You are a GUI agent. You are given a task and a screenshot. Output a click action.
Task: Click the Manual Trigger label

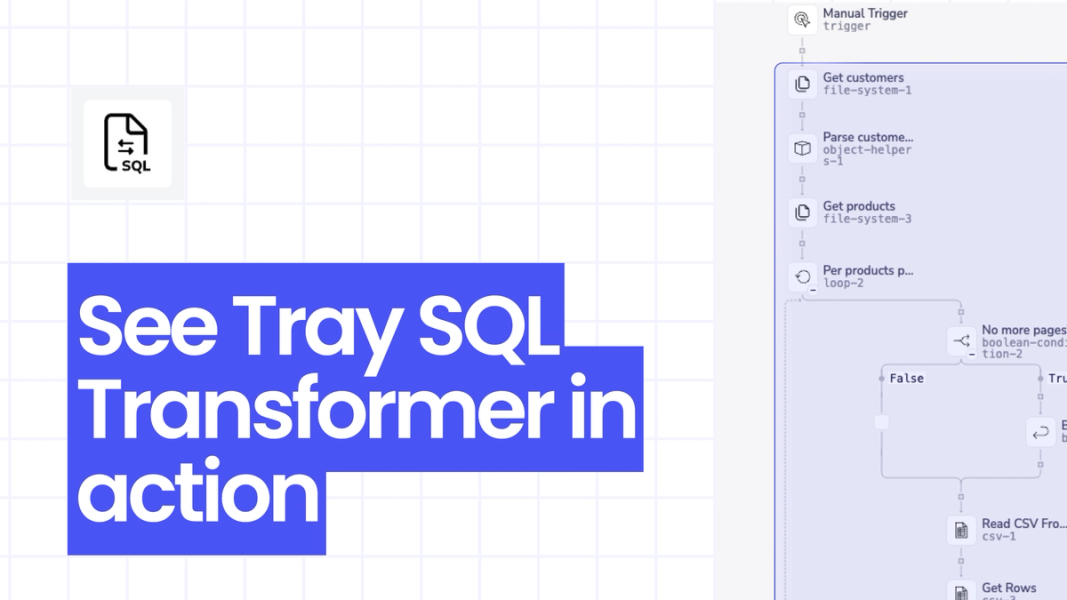[865, 14]
